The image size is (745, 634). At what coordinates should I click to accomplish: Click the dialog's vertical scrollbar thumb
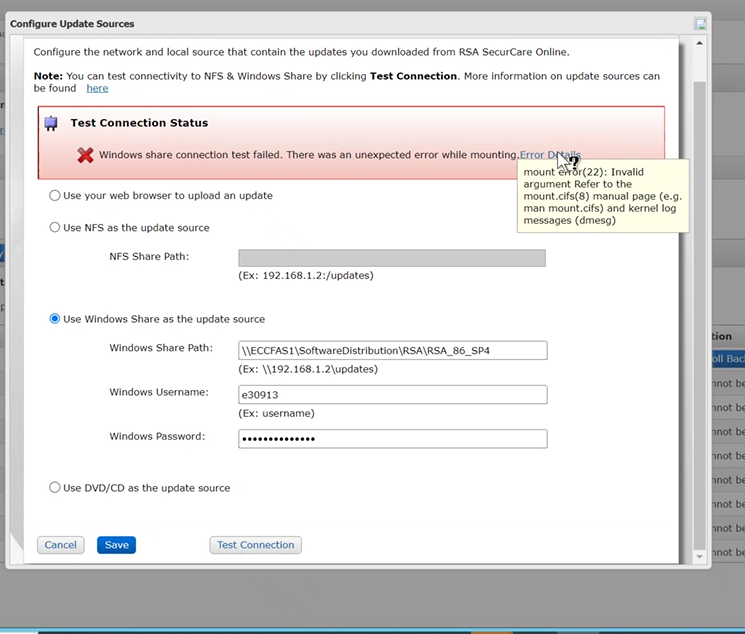(699, 300)
